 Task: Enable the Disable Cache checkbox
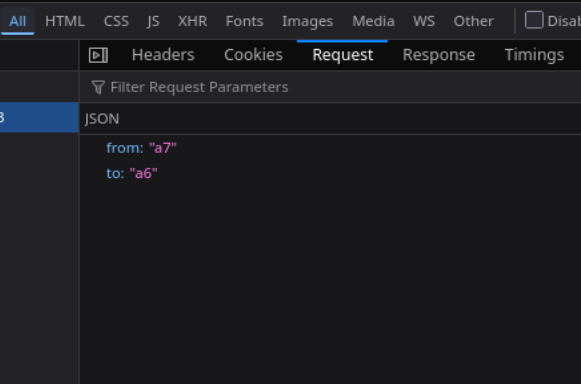(534, 20)
